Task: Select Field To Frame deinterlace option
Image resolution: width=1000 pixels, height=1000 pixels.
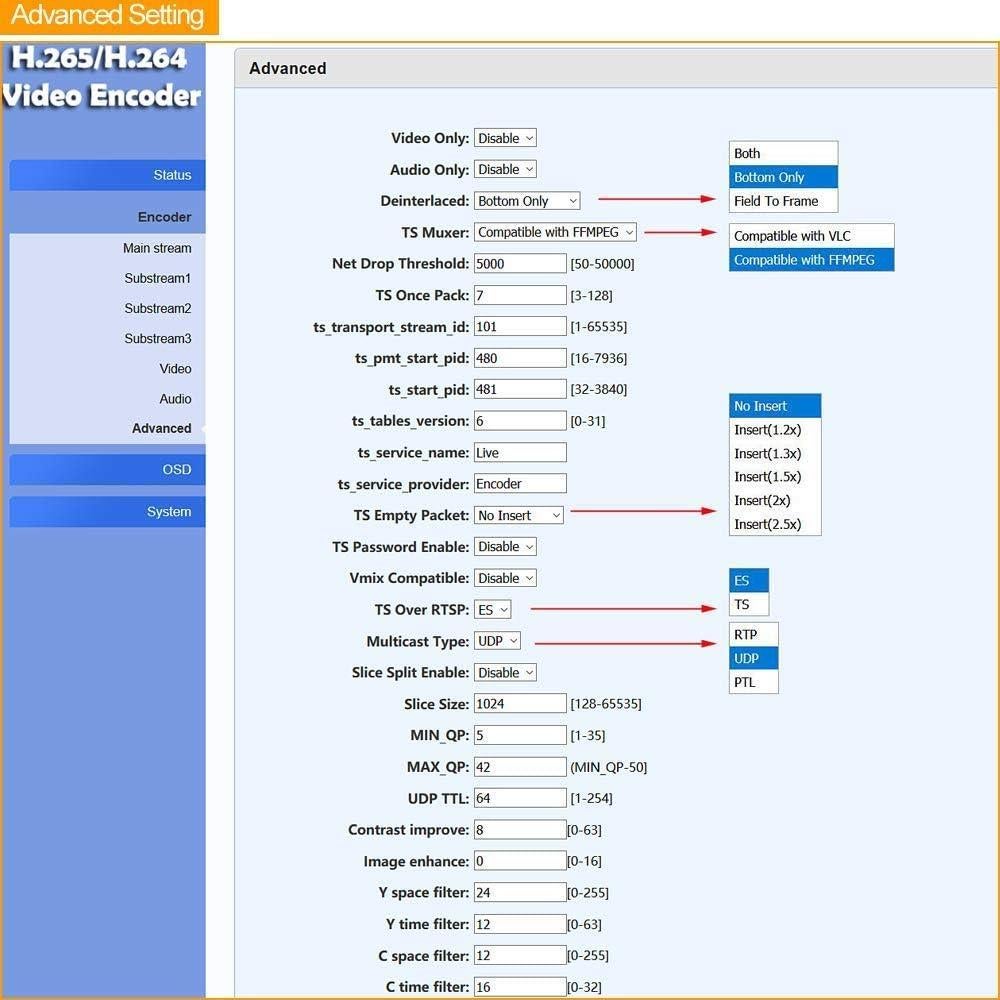Action: tap(781, 200)
